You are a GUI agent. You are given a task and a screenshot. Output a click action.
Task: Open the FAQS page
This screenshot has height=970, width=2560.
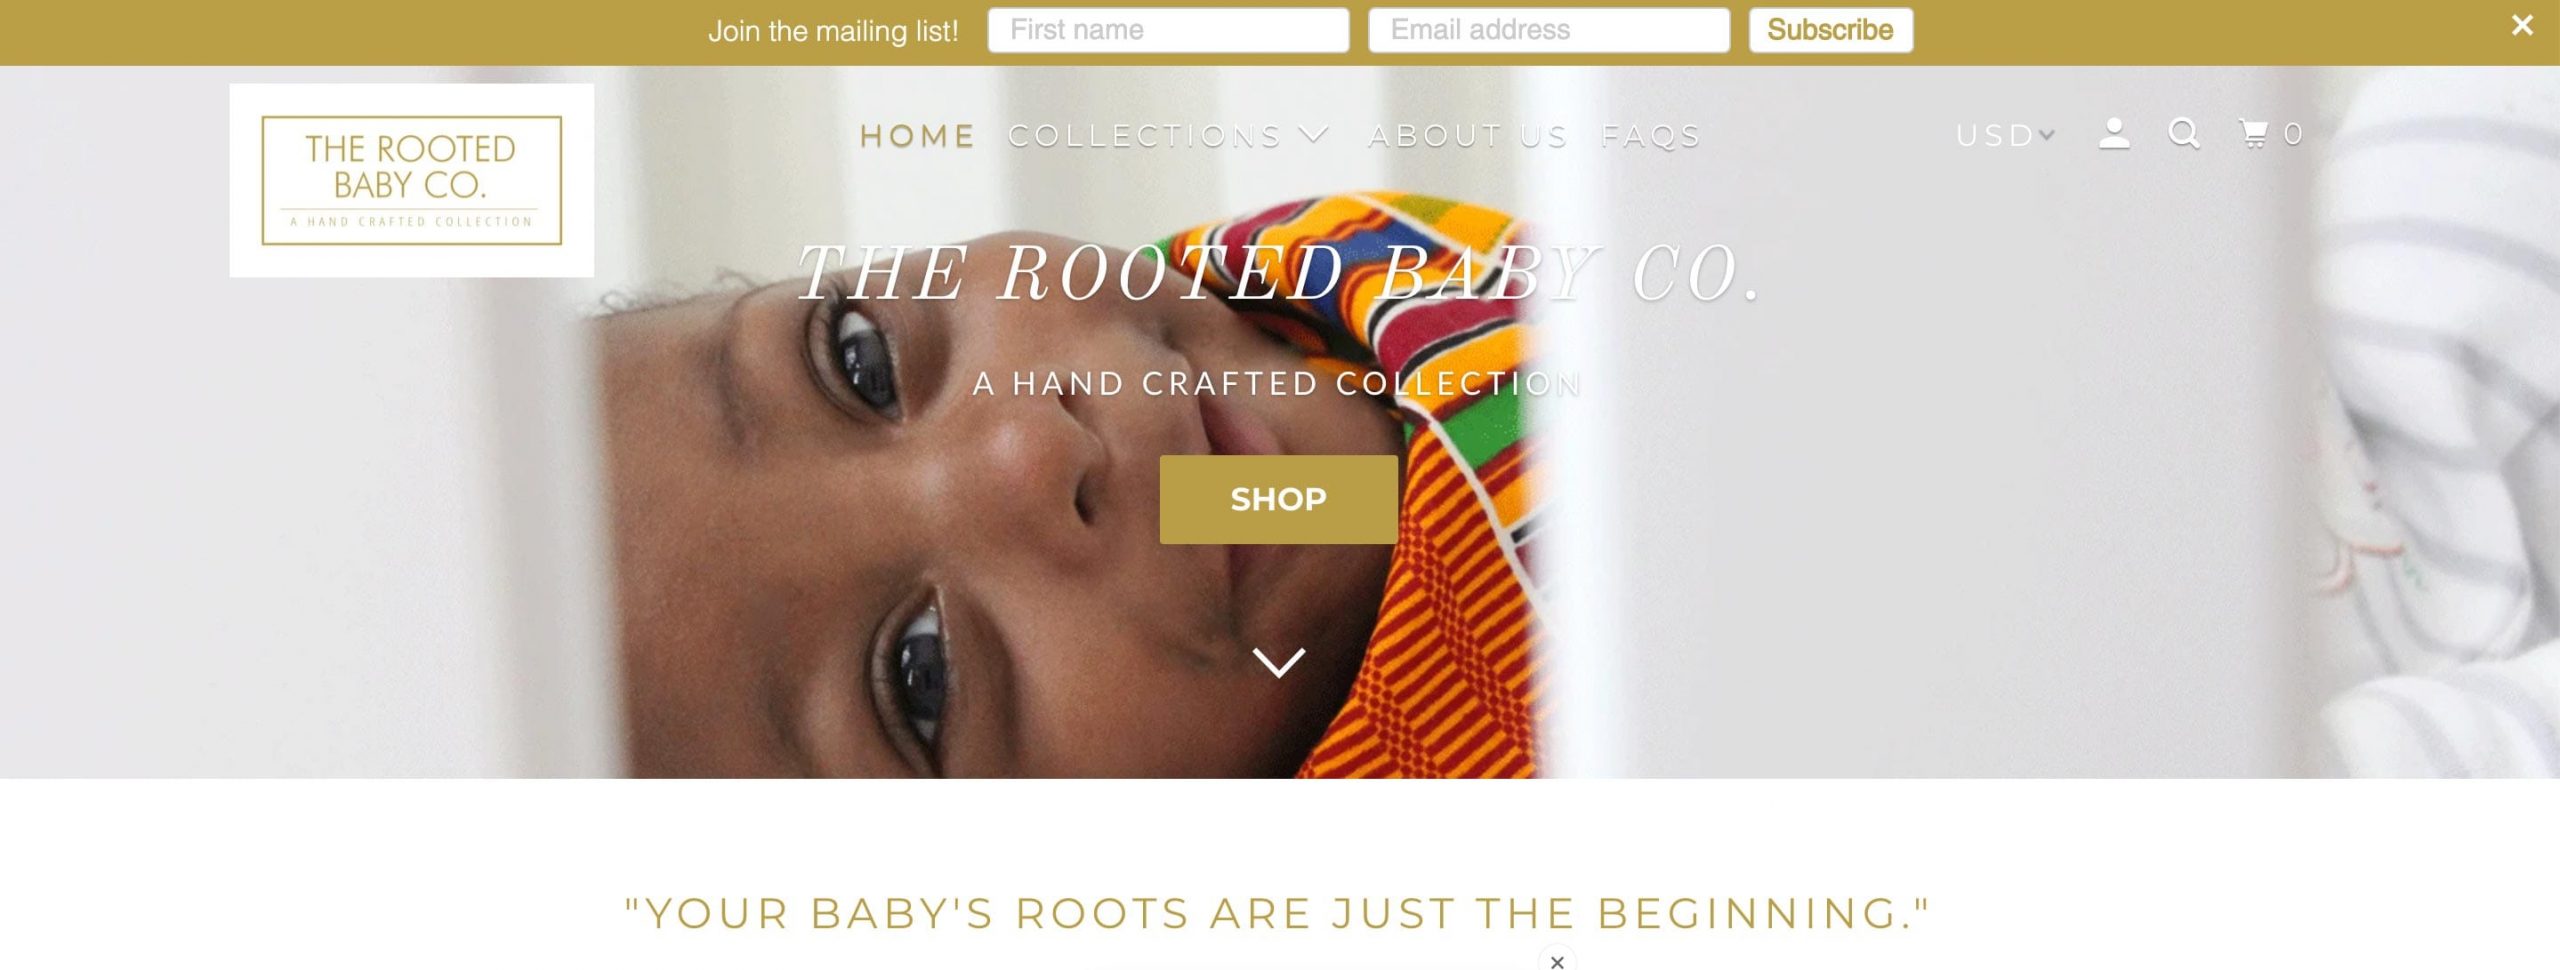(x=1651, y=135)
